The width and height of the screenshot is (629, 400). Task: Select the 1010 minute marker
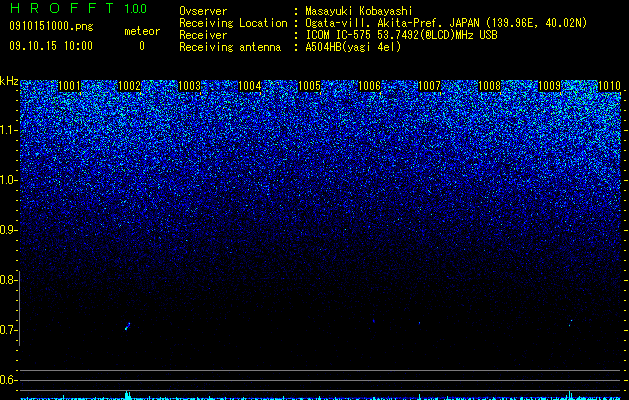609,86
